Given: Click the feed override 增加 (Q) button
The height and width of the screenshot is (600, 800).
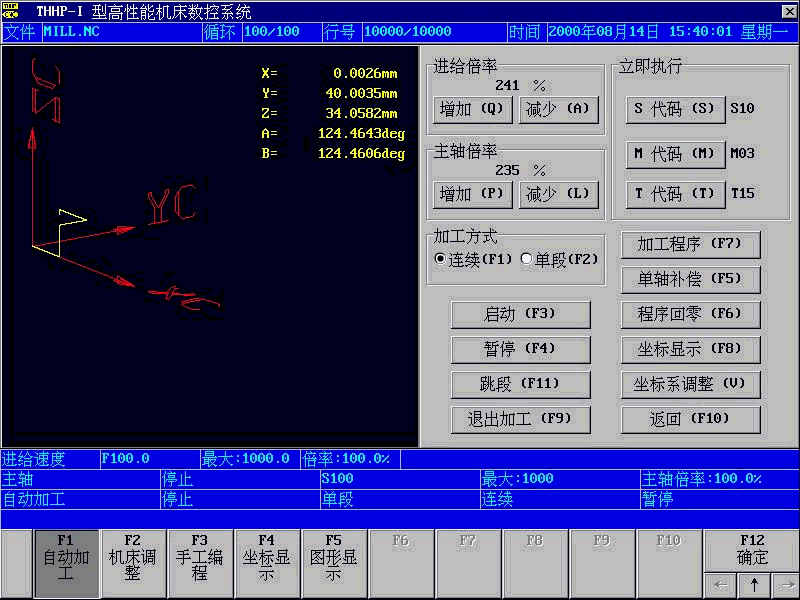Looking at the screenshot, I should [472, 110].
